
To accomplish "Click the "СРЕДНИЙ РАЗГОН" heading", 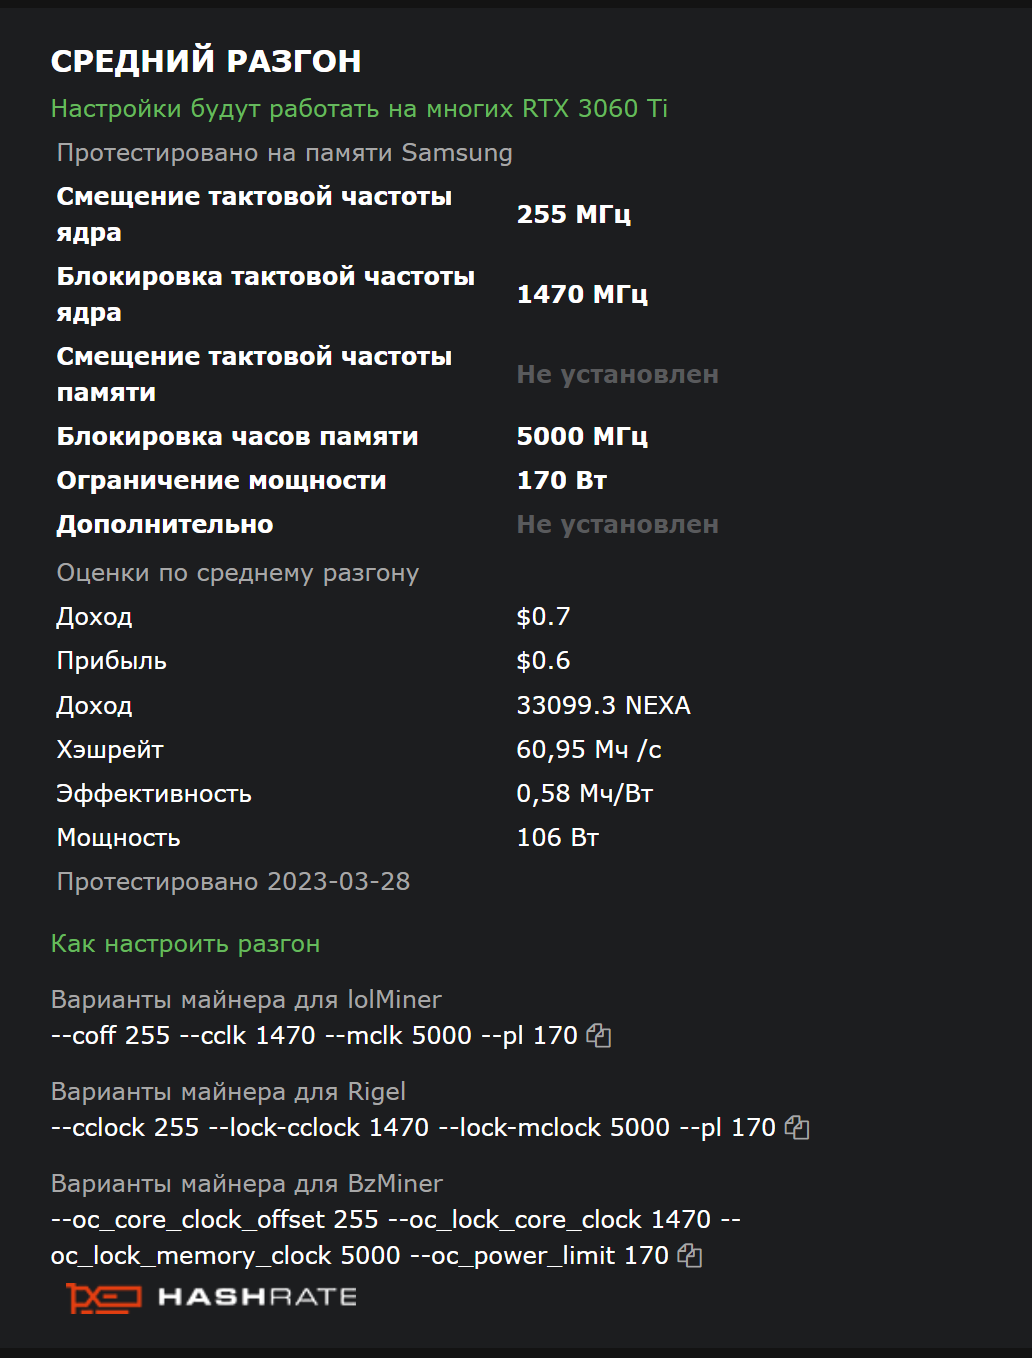I will click(x=206, y=61).
